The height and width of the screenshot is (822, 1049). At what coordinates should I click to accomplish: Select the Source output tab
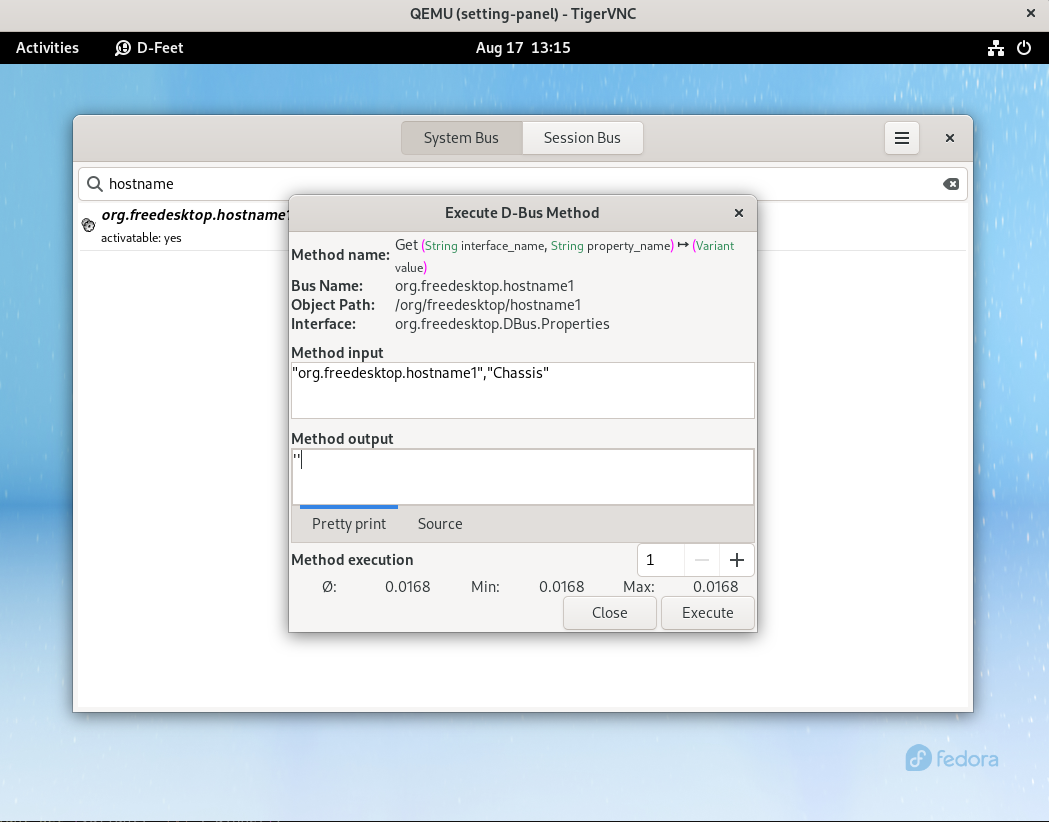[x=440, y=524]
